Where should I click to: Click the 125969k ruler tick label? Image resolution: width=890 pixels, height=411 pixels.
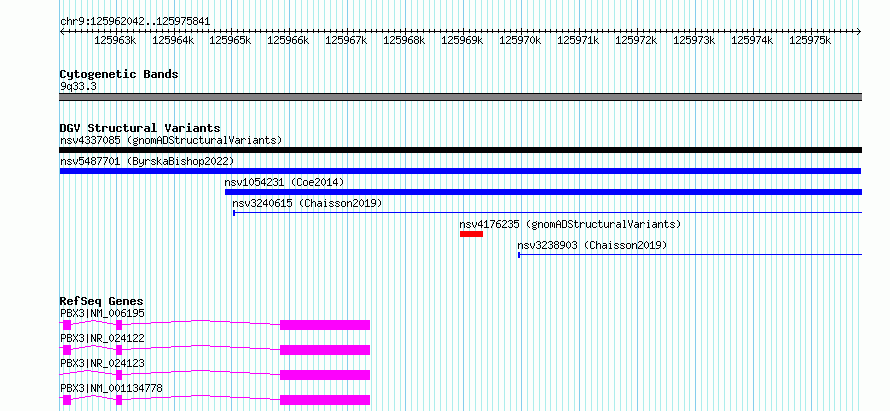click(x=462, y=40)
